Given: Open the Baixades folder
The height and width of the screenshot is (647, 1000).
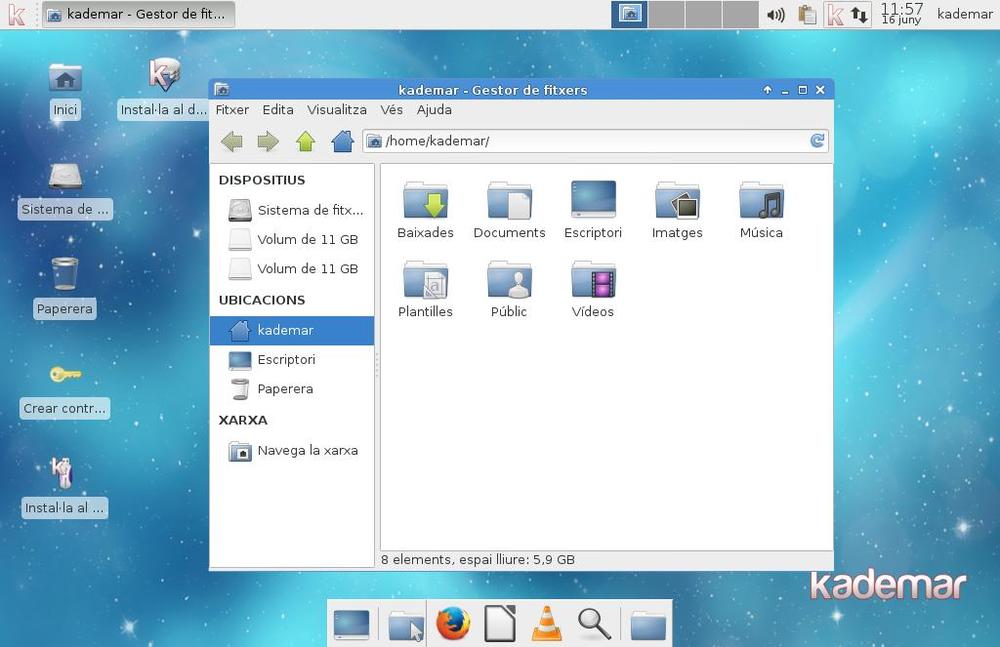Looking at the screenshot, I should [425, 207].
